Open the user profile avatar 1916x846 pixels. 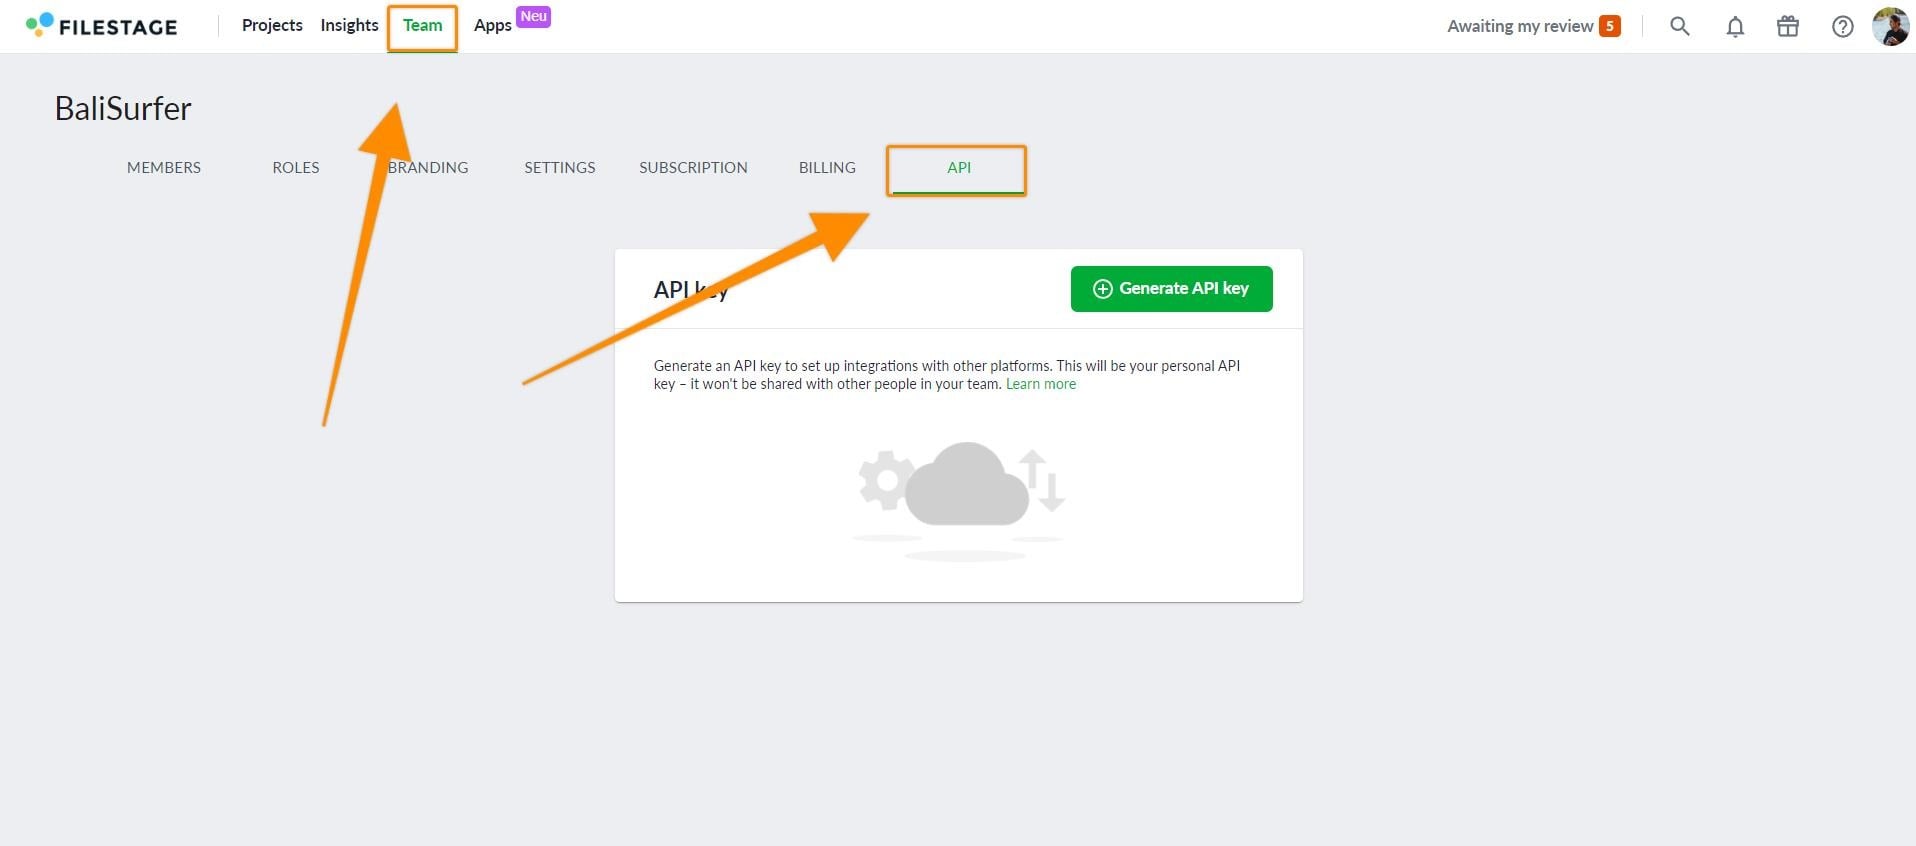point(1890,26)
